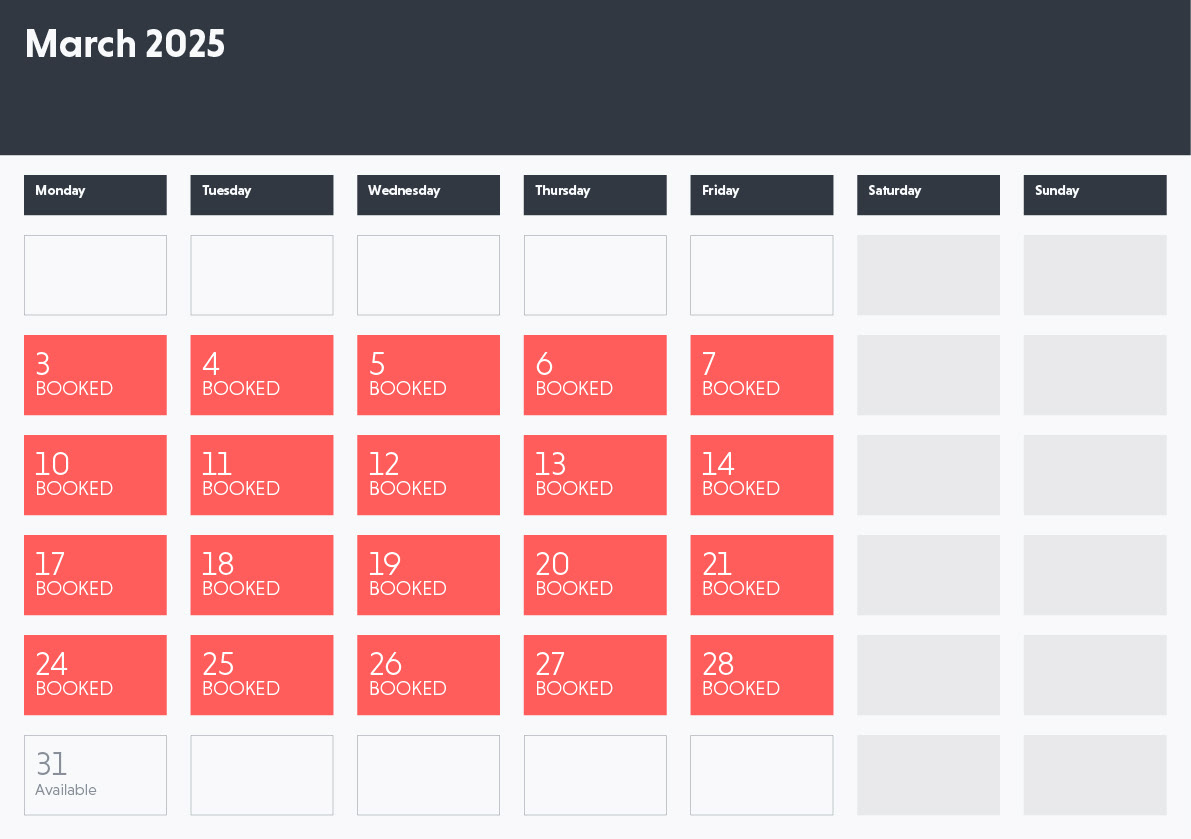Select booked day 17 cell
Screen dimensions: 1191x839
point(95,575)
